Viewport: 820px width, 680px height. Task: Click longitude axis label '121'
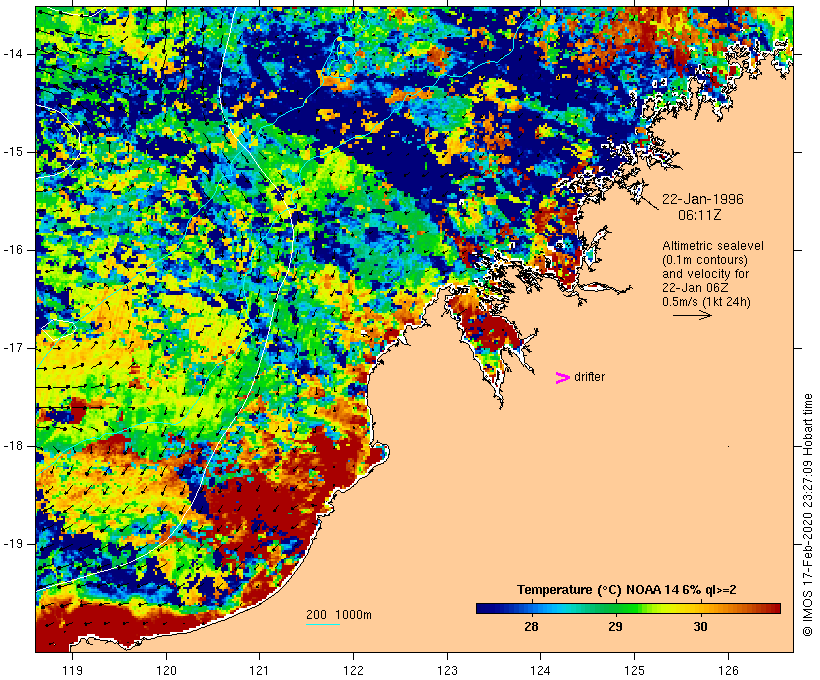click(259, 670)
